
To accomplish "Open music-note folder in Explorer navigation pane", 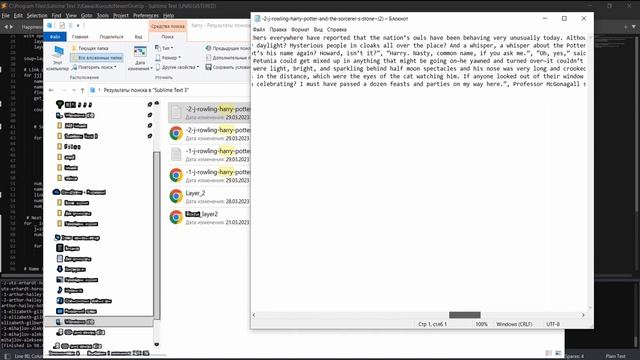I will pyautogui.click(x=71, y=290).
